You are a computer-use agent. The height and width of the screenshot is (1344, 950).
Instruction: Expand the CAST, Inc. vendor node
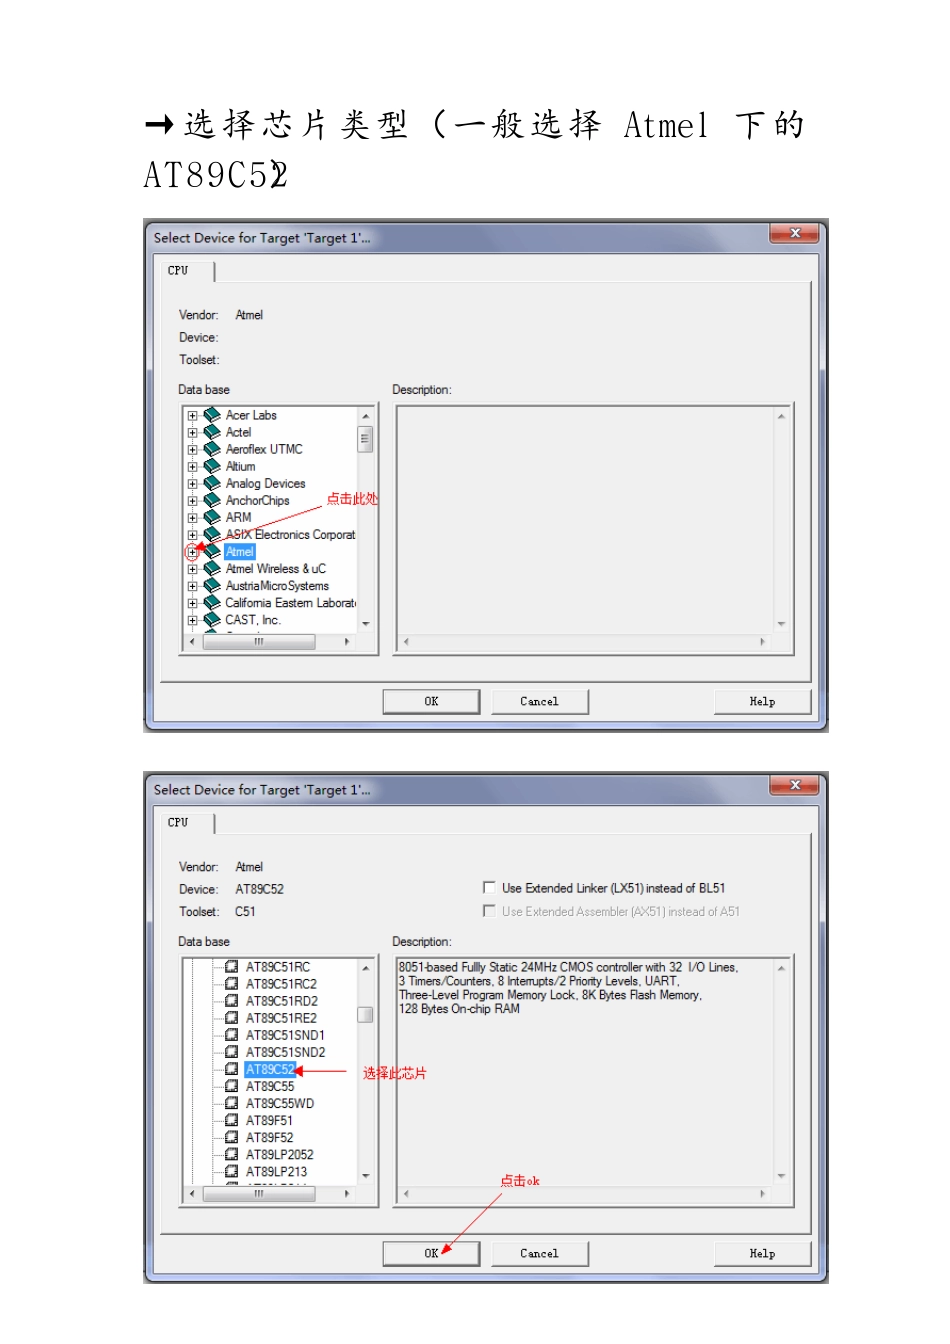[192, 619]
